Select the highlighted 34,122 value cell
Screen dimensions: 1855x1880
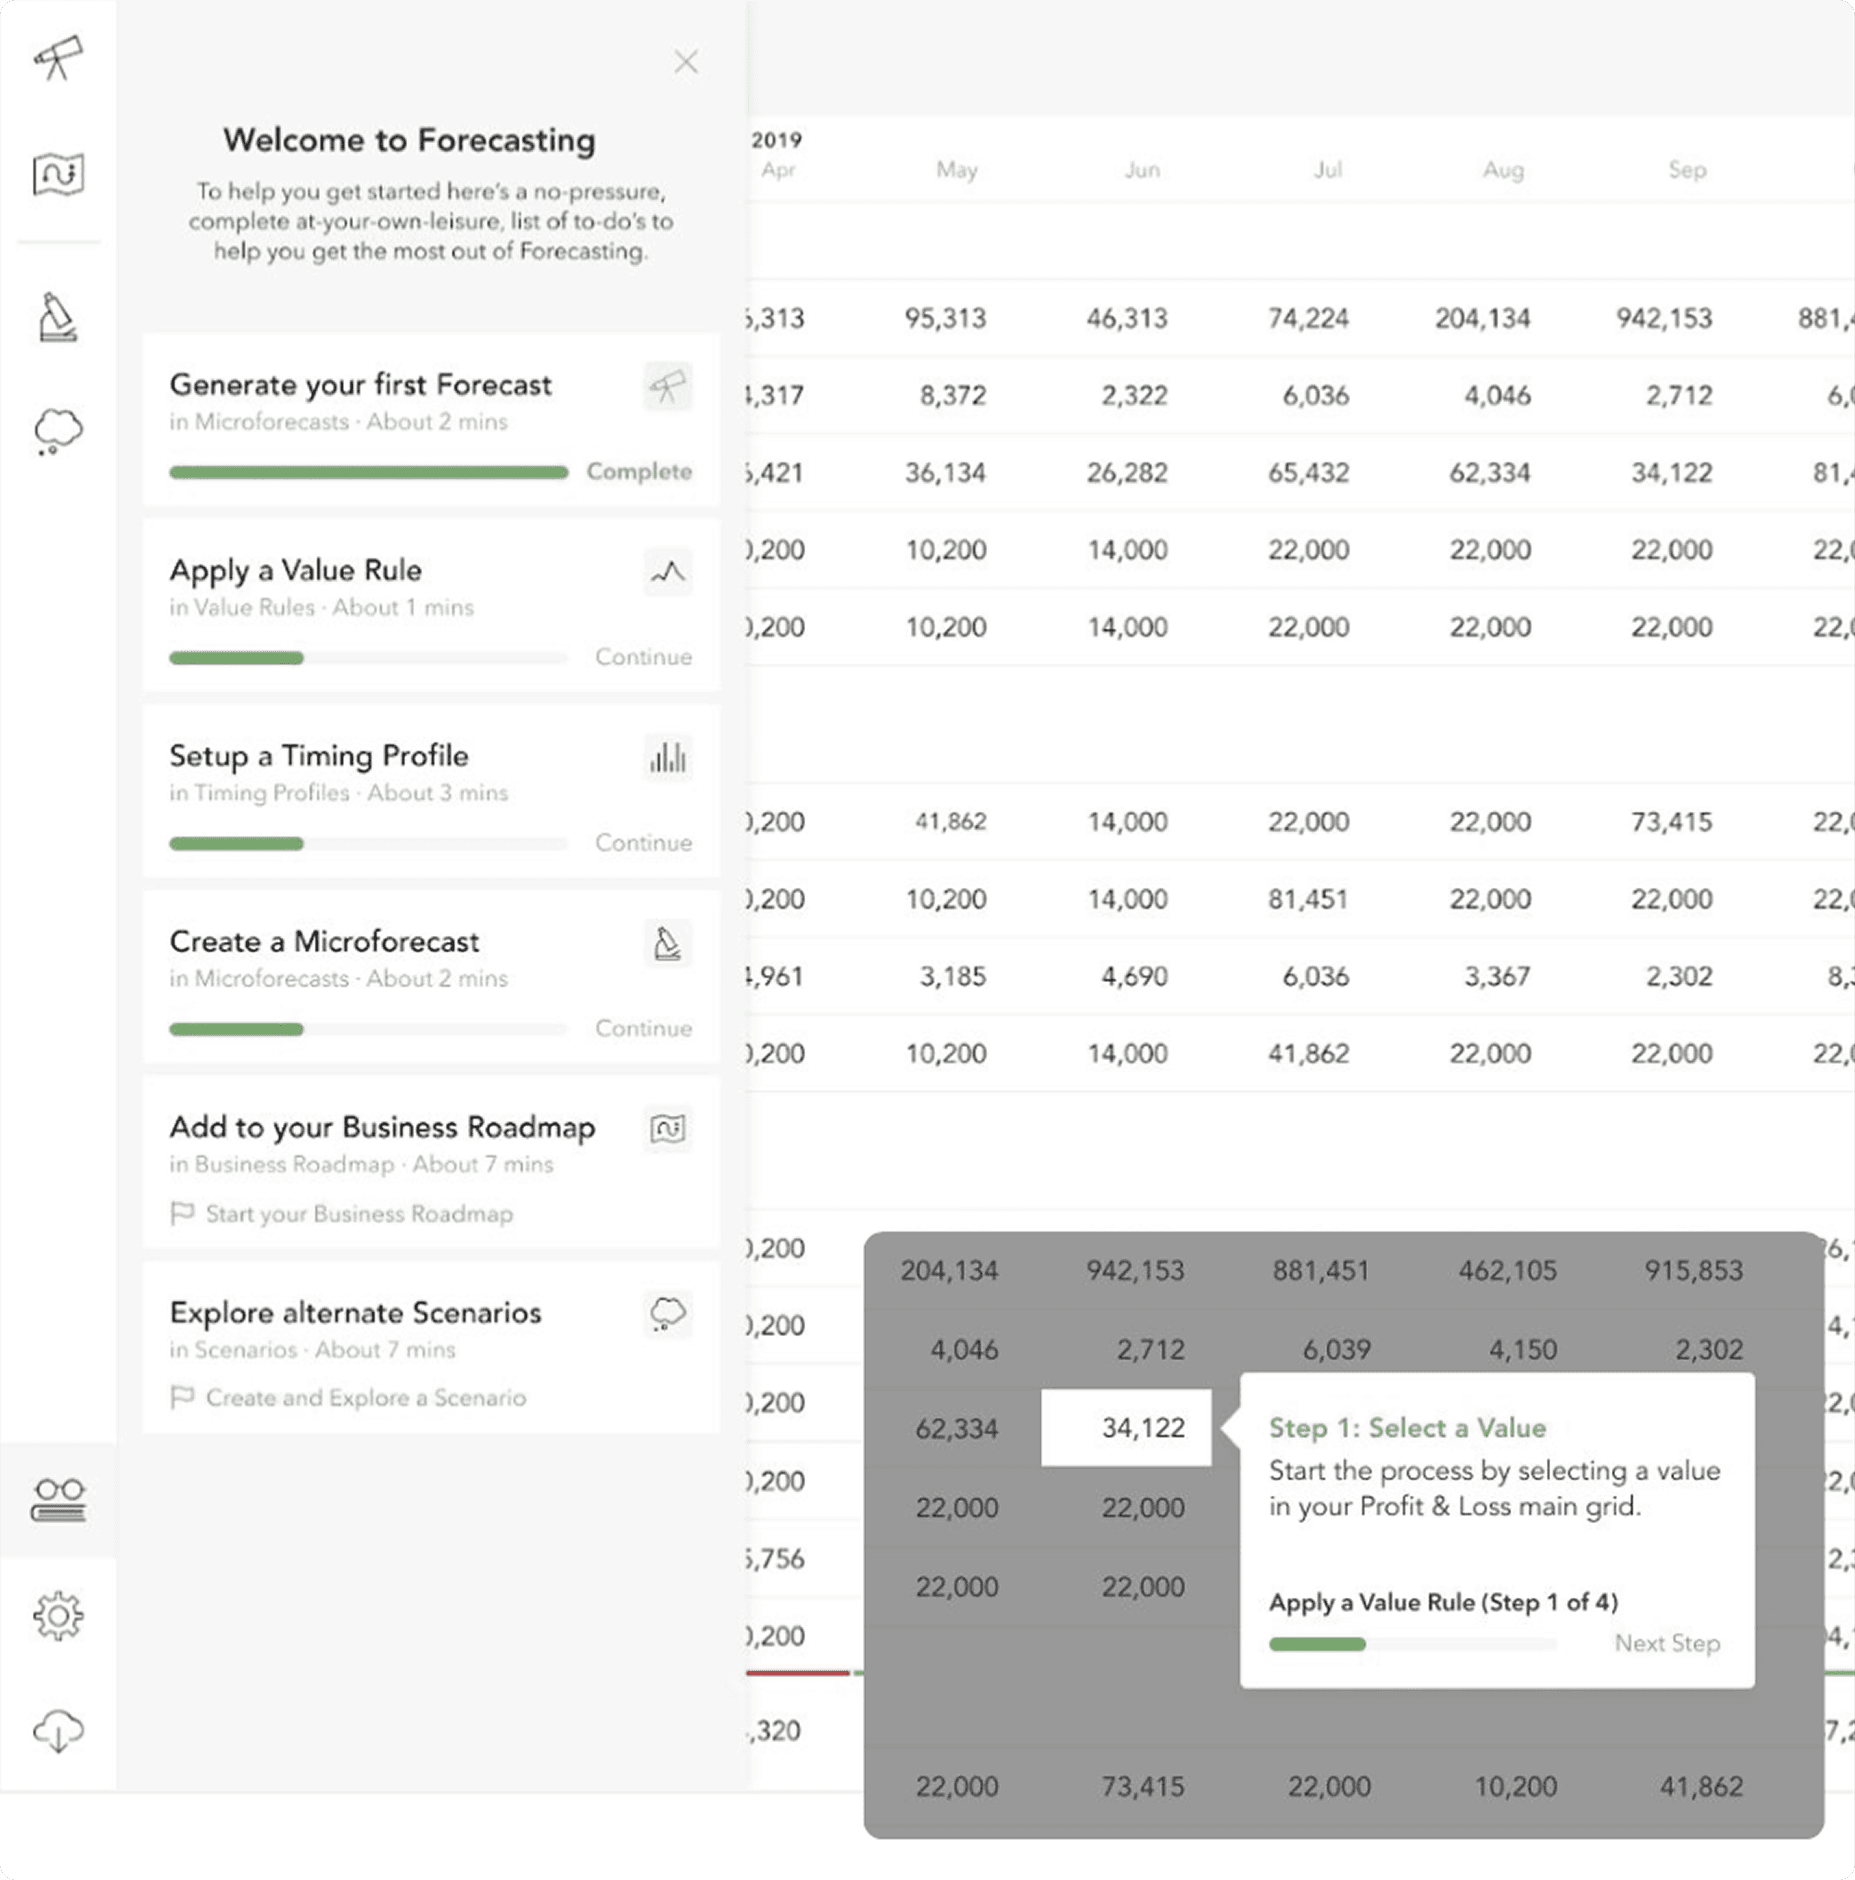(x=1126, y=1427)
